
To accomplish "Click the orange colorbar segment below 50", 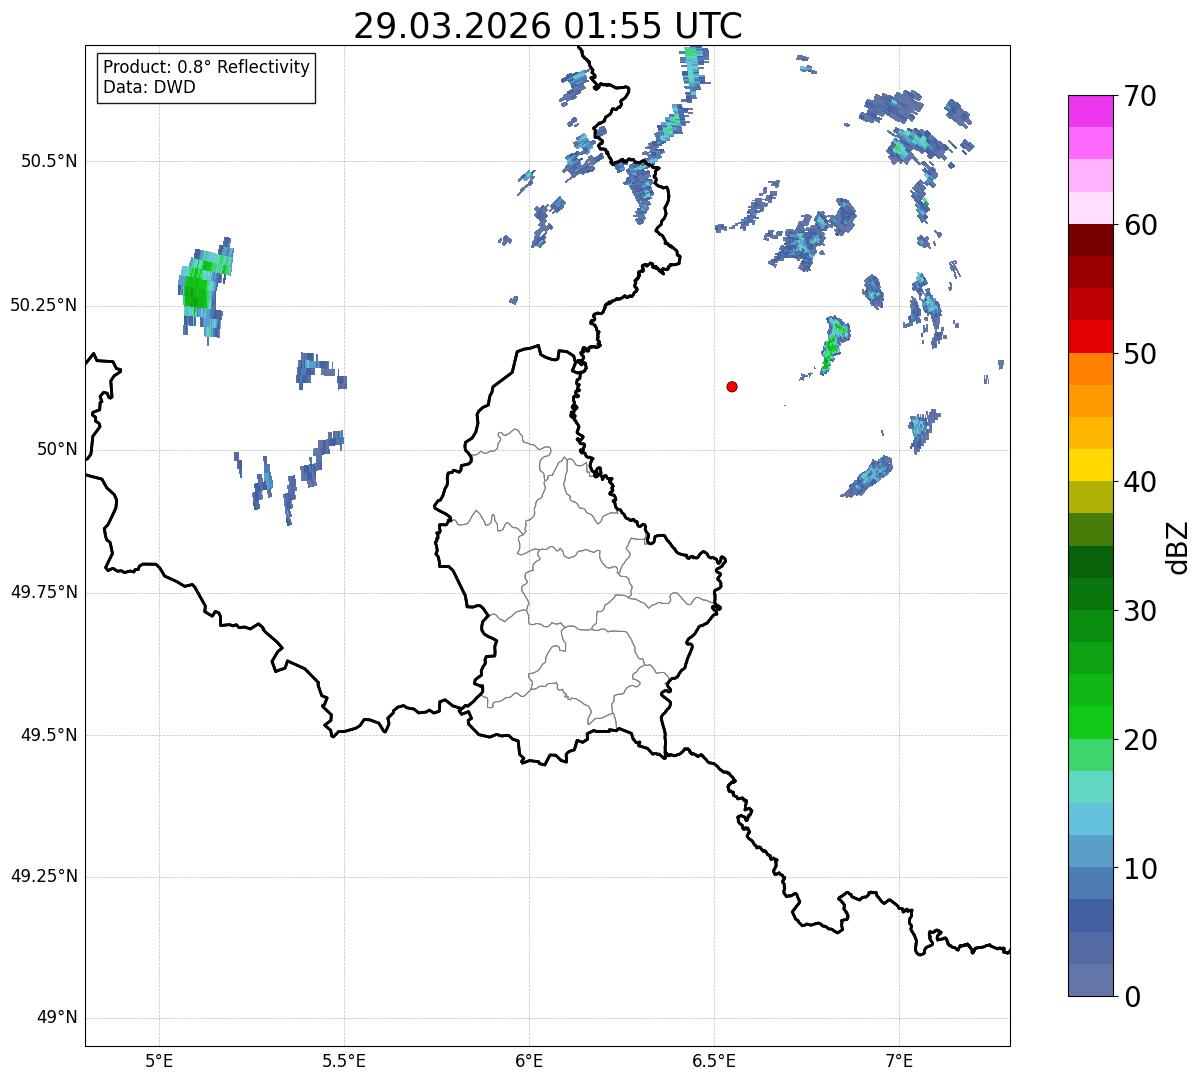I will click(1091, 369).
